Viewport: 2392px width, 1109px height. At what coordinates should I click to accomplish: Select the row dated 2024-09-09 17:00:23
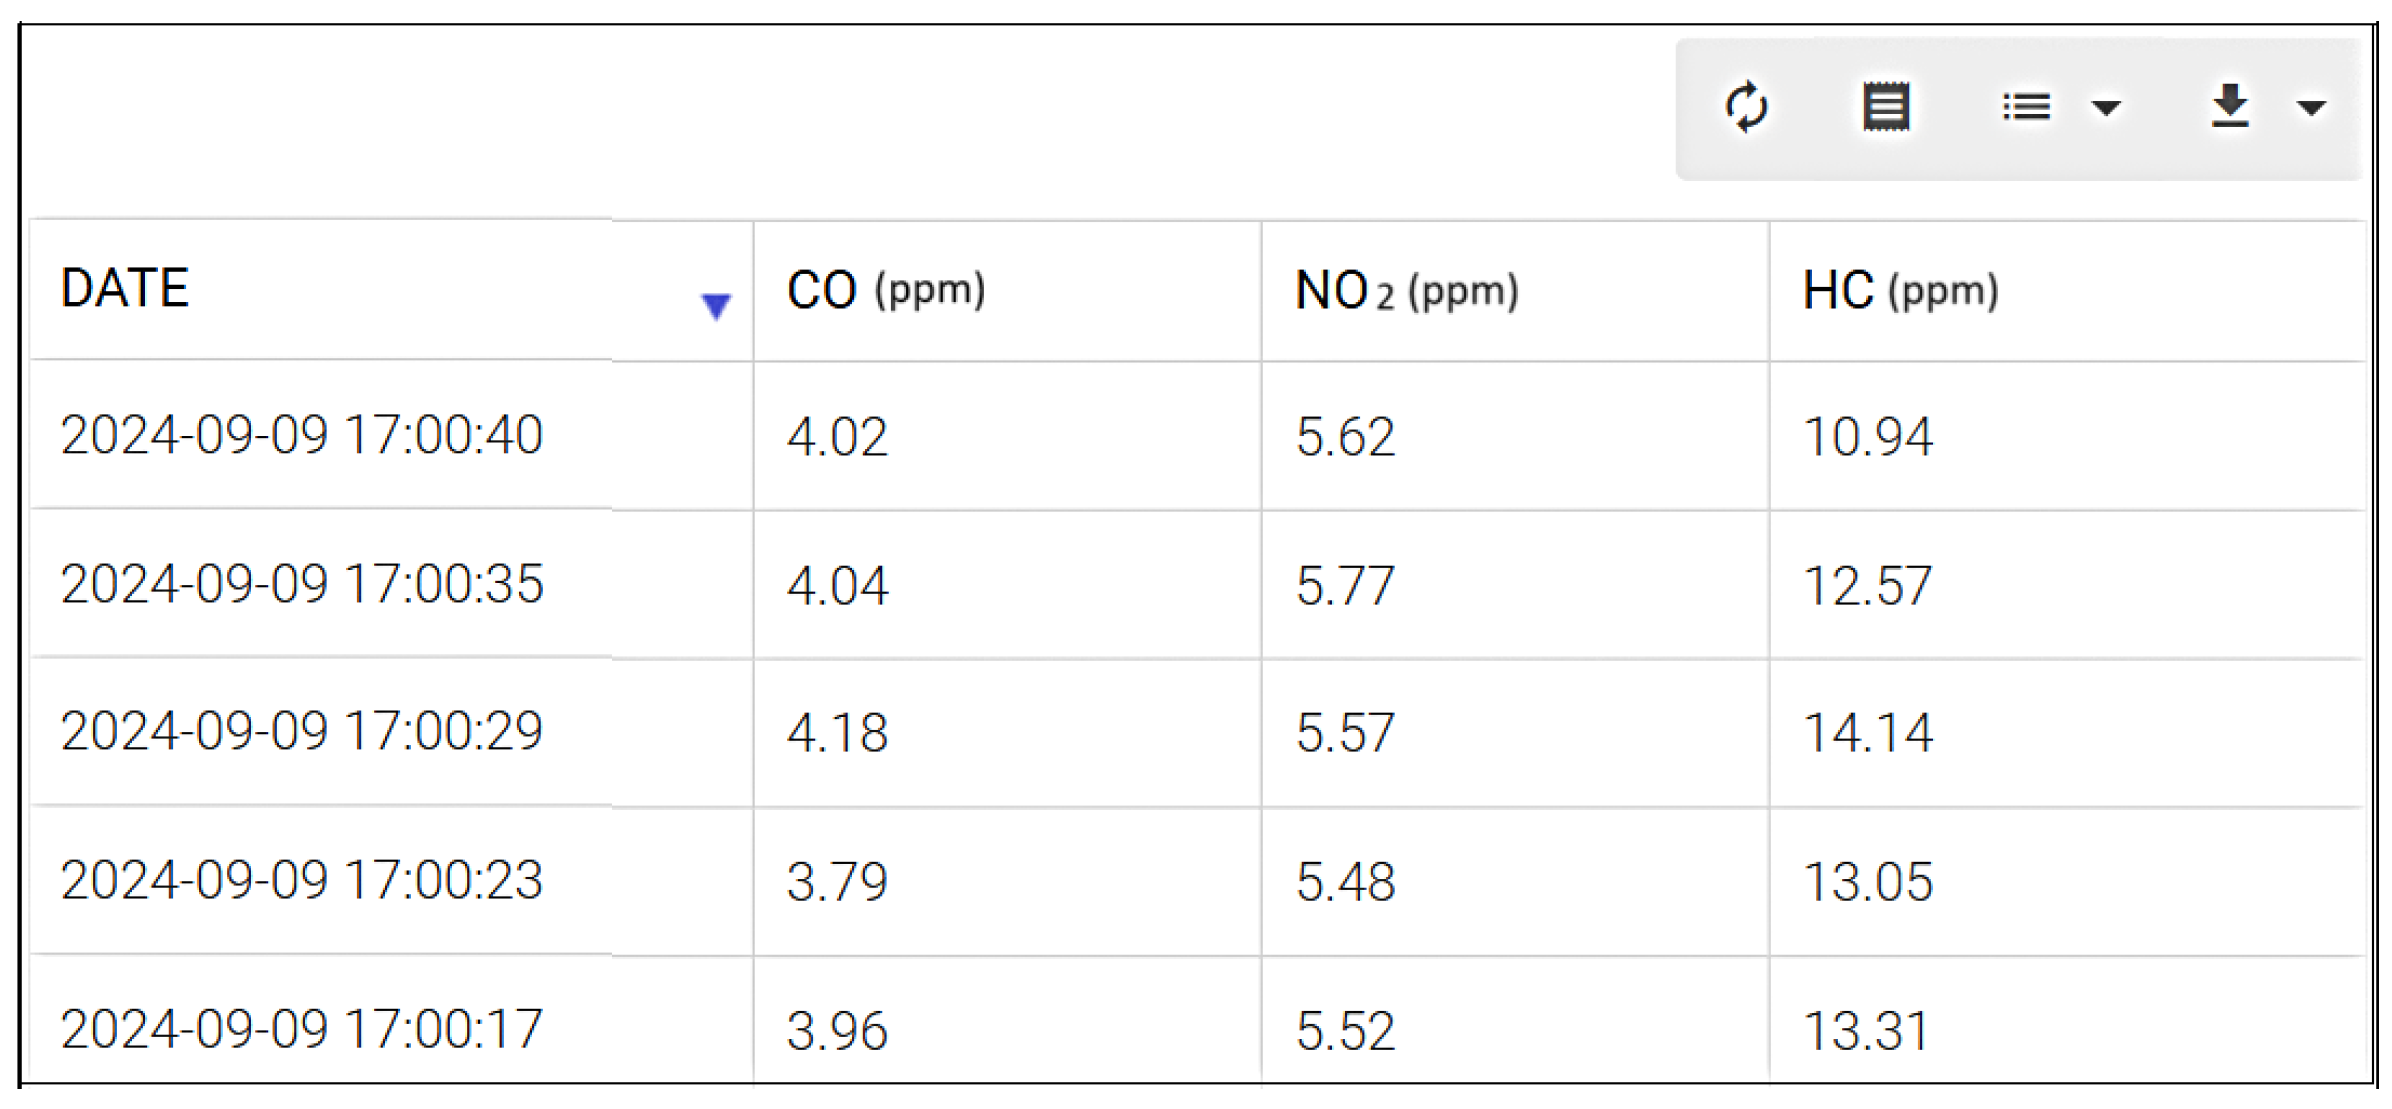(x=302, y=881)
